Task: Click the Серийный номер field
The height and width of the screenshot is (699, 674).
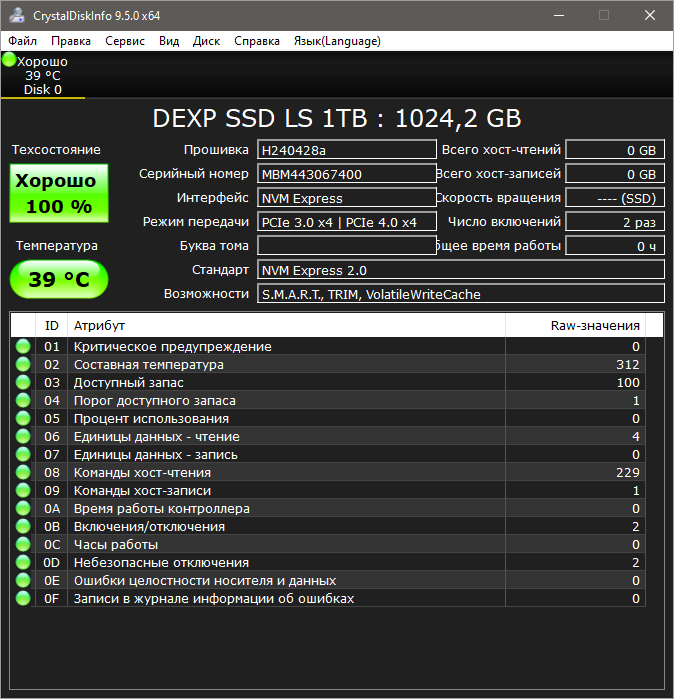Action: 346,174
